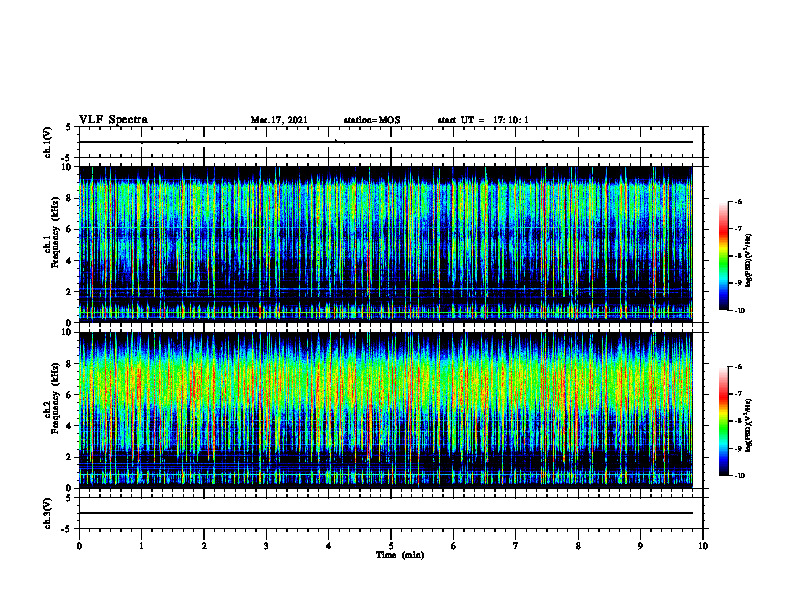Click the "ch.3(V)" waveform axis label
The width and height of the screenshot is (792, 612).
47,513
